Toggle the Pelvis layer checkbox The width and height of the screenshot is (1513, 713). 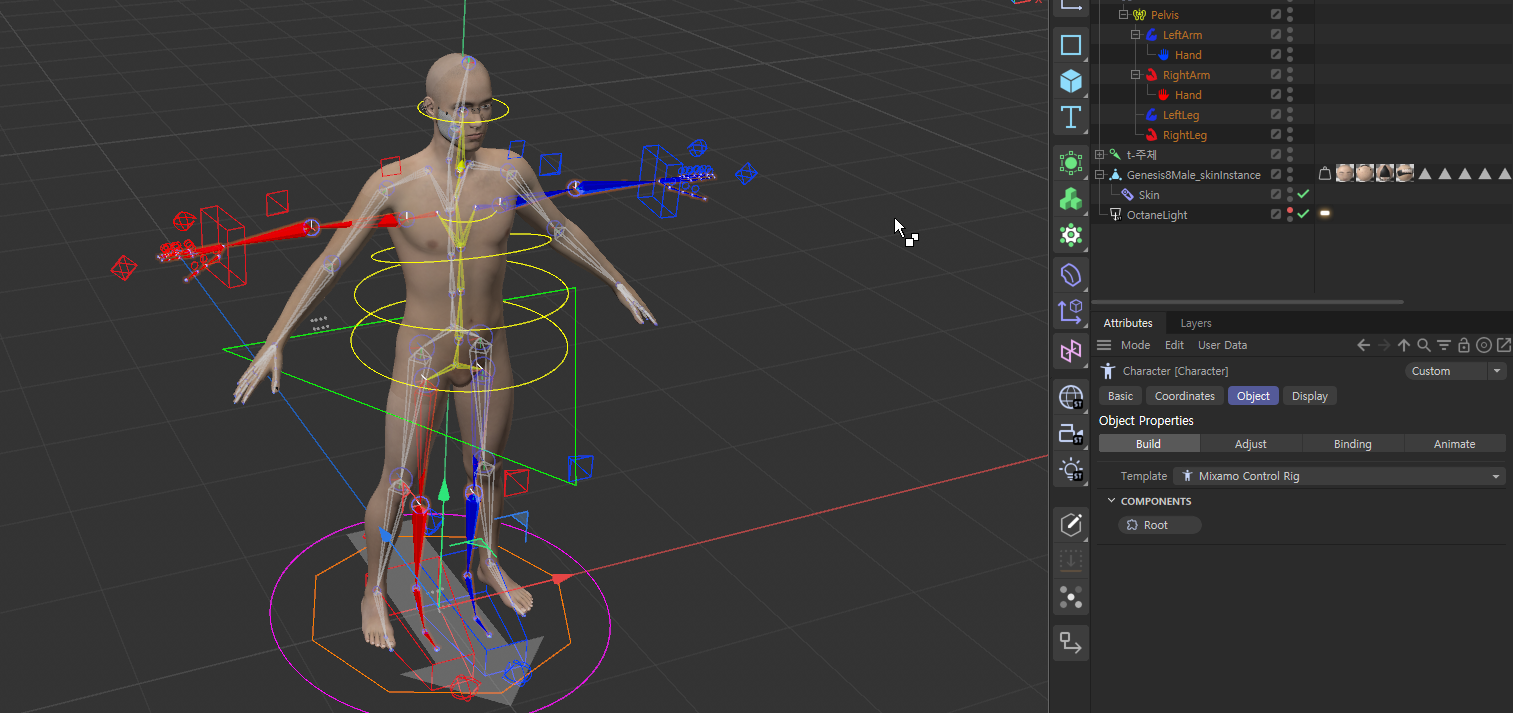(x=1276, y=15)
